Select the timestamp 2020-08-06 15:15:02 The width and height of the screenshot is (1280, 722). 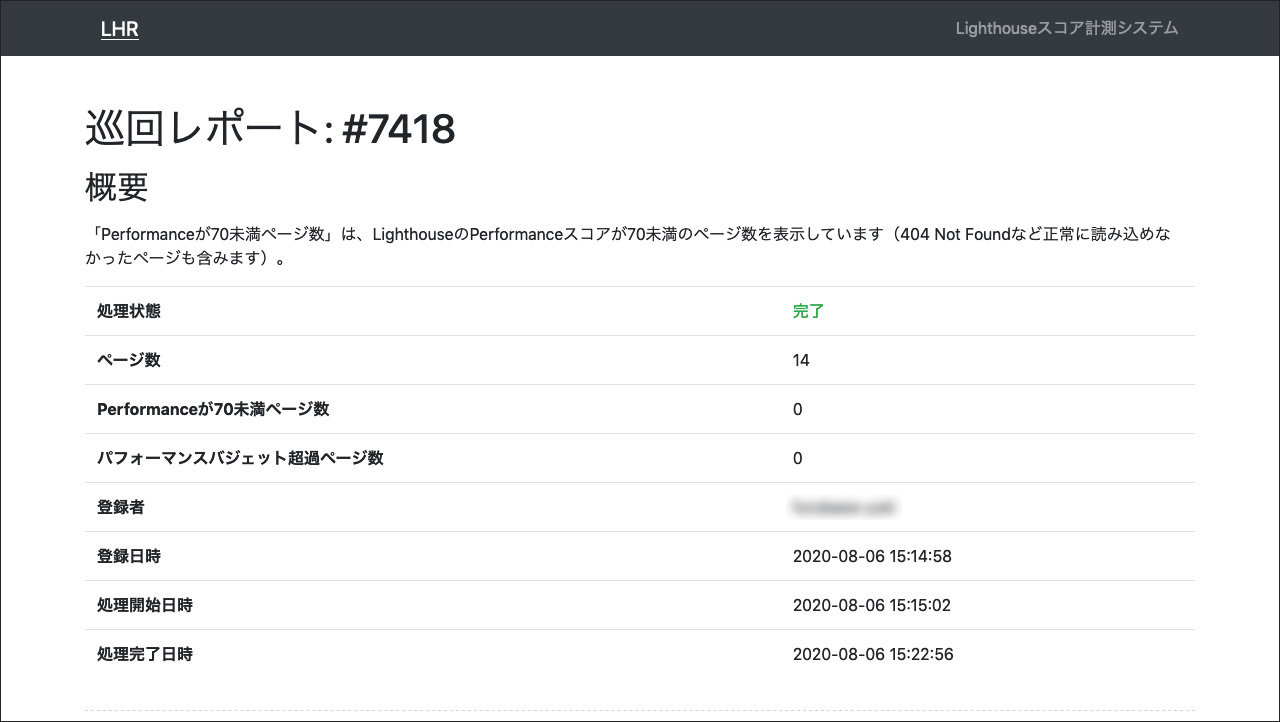point(872,605)
